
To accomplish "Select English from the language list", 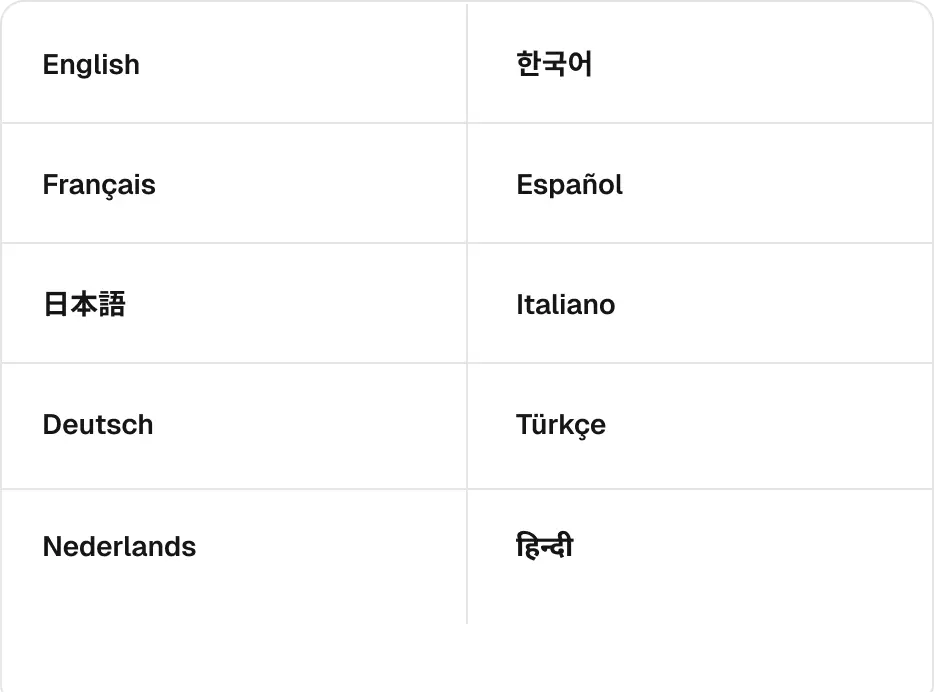I will click(91, 65).
